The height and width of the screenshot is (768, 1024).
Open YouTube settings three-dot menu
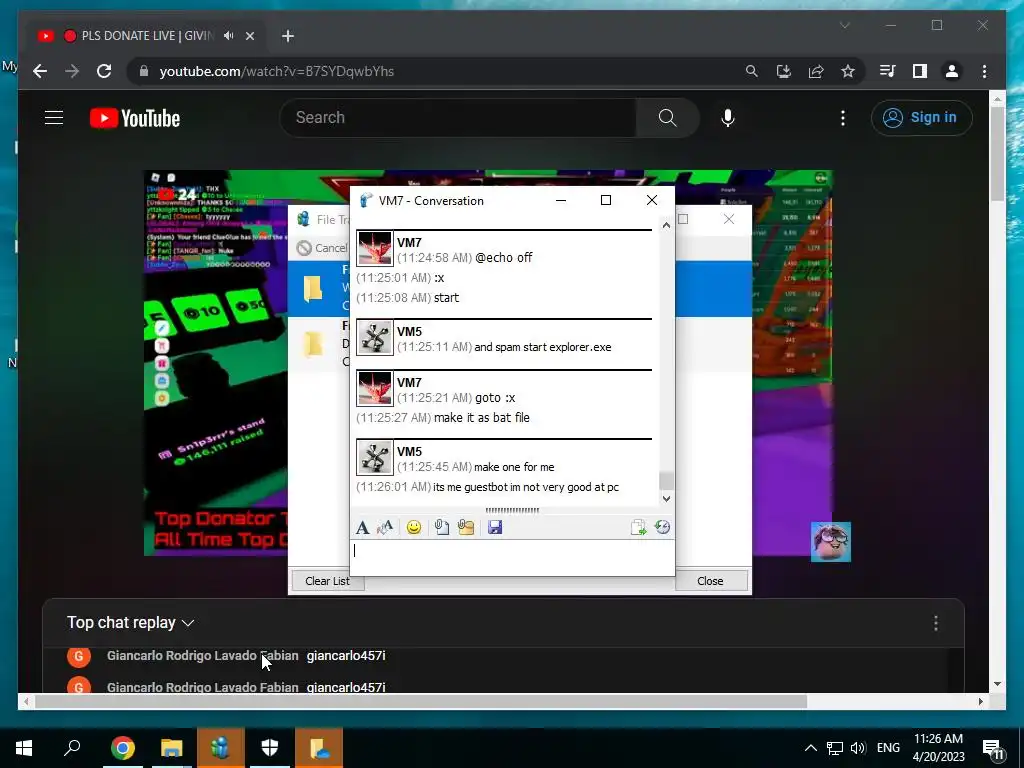coord(842,118)
